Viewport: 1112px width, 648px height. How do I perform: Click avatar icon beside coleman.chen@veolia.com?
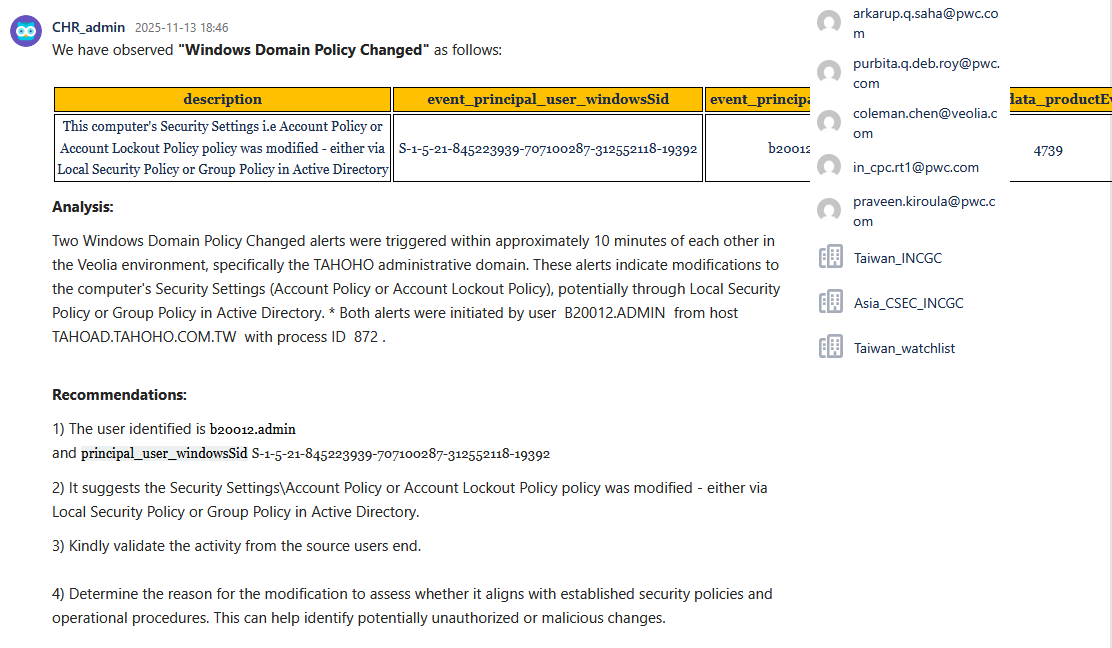829,123
